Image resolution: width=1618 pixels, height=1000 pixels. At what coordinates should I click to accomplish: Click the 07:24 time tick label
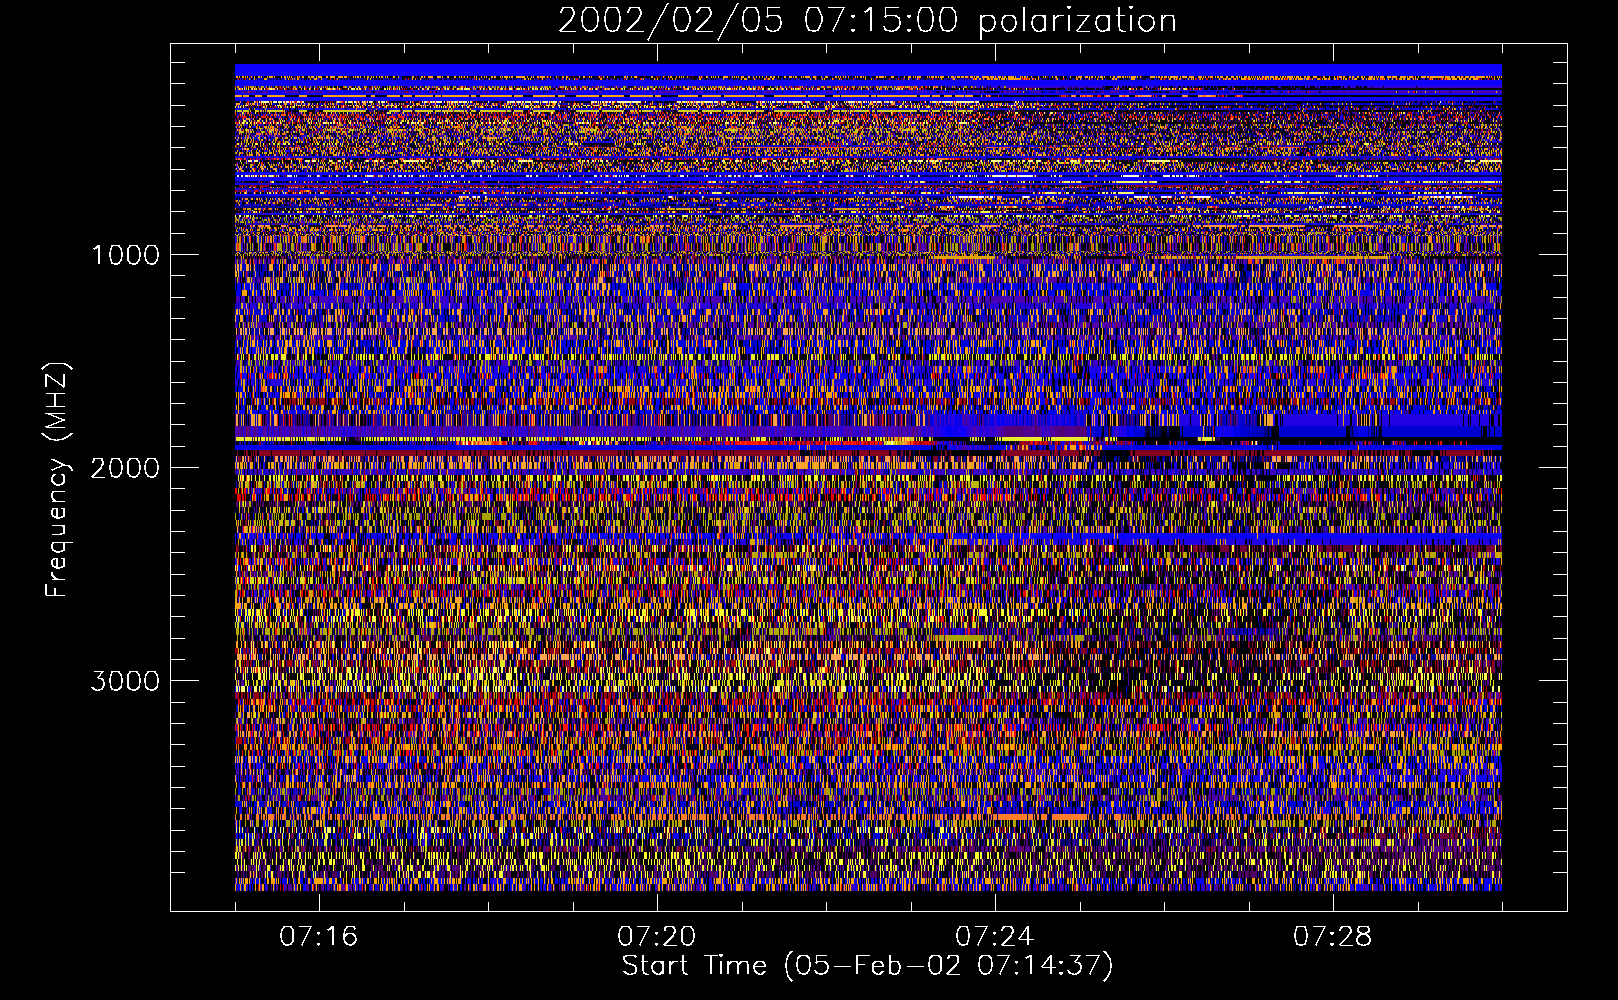[x=995, y=937]
